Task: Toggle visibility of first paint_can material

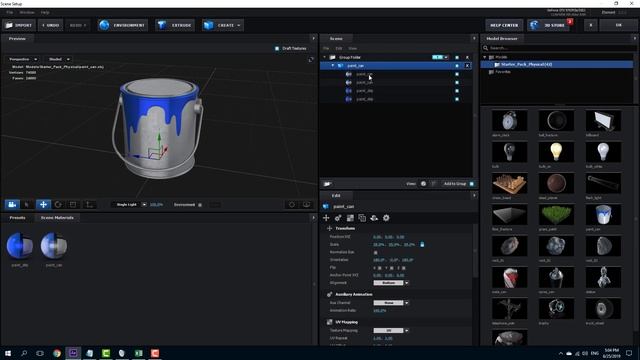Action: point(457,74)
